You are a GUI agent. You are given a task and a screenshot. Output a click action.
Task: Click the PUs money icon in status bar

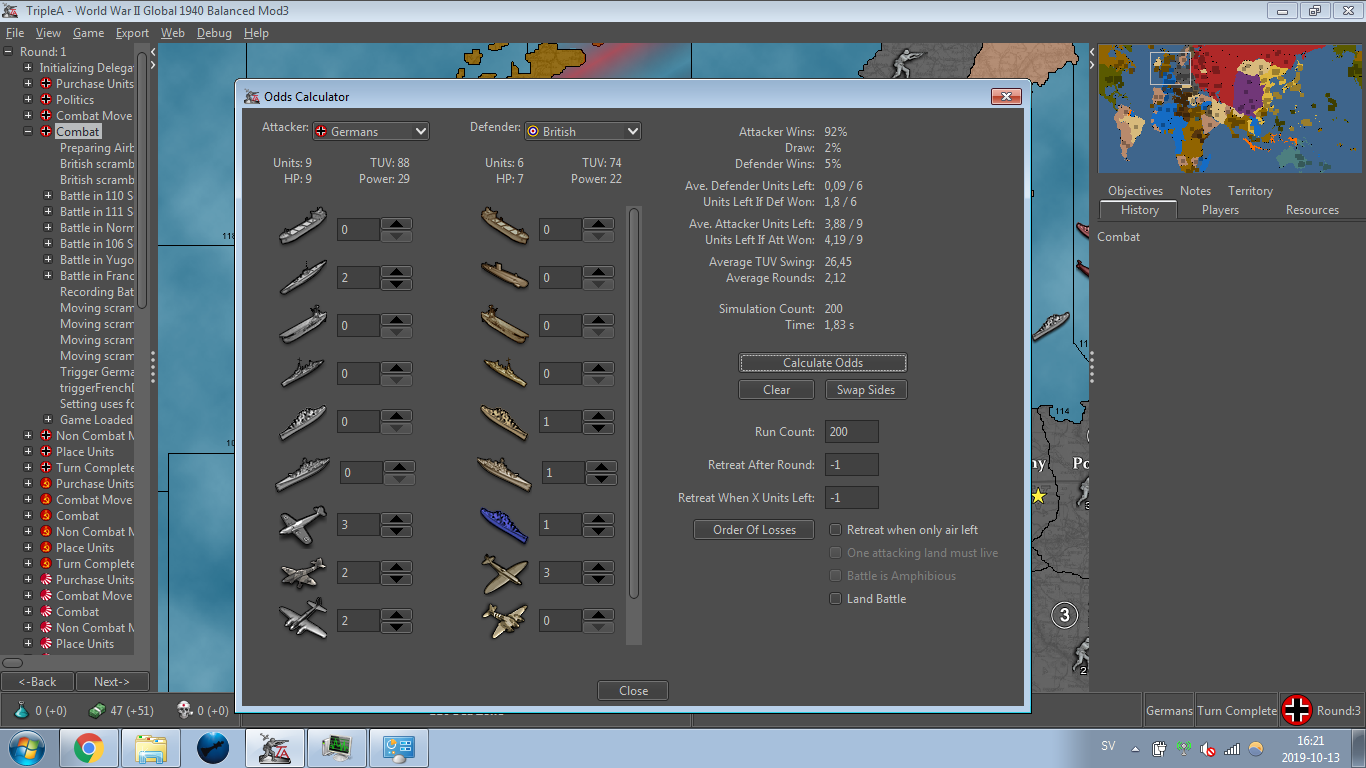click(96, 710)
